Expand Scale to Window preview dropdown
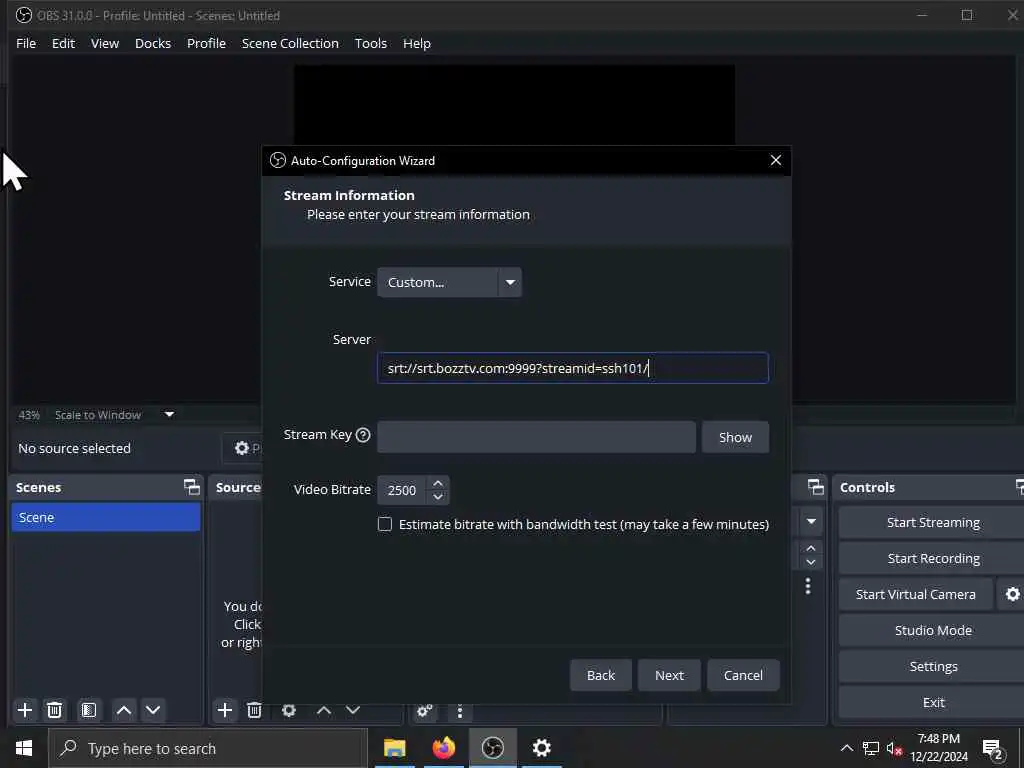Screen dimensions: 1024x768 coord(169,415)
